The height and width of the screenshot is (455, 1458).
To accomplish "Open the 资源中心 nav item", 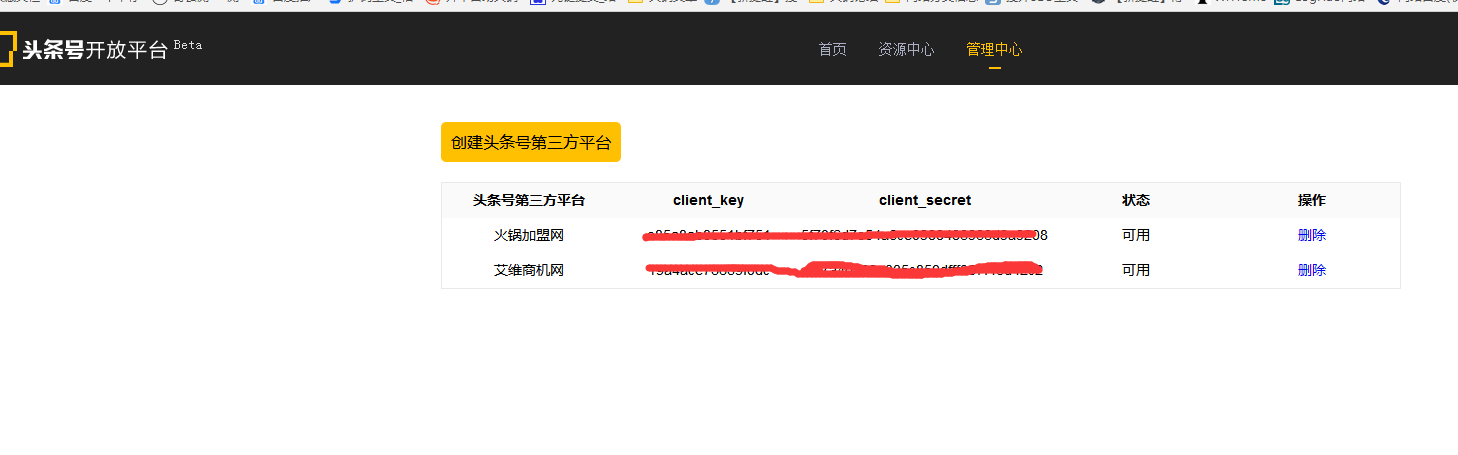I will [x=906, y=49].
